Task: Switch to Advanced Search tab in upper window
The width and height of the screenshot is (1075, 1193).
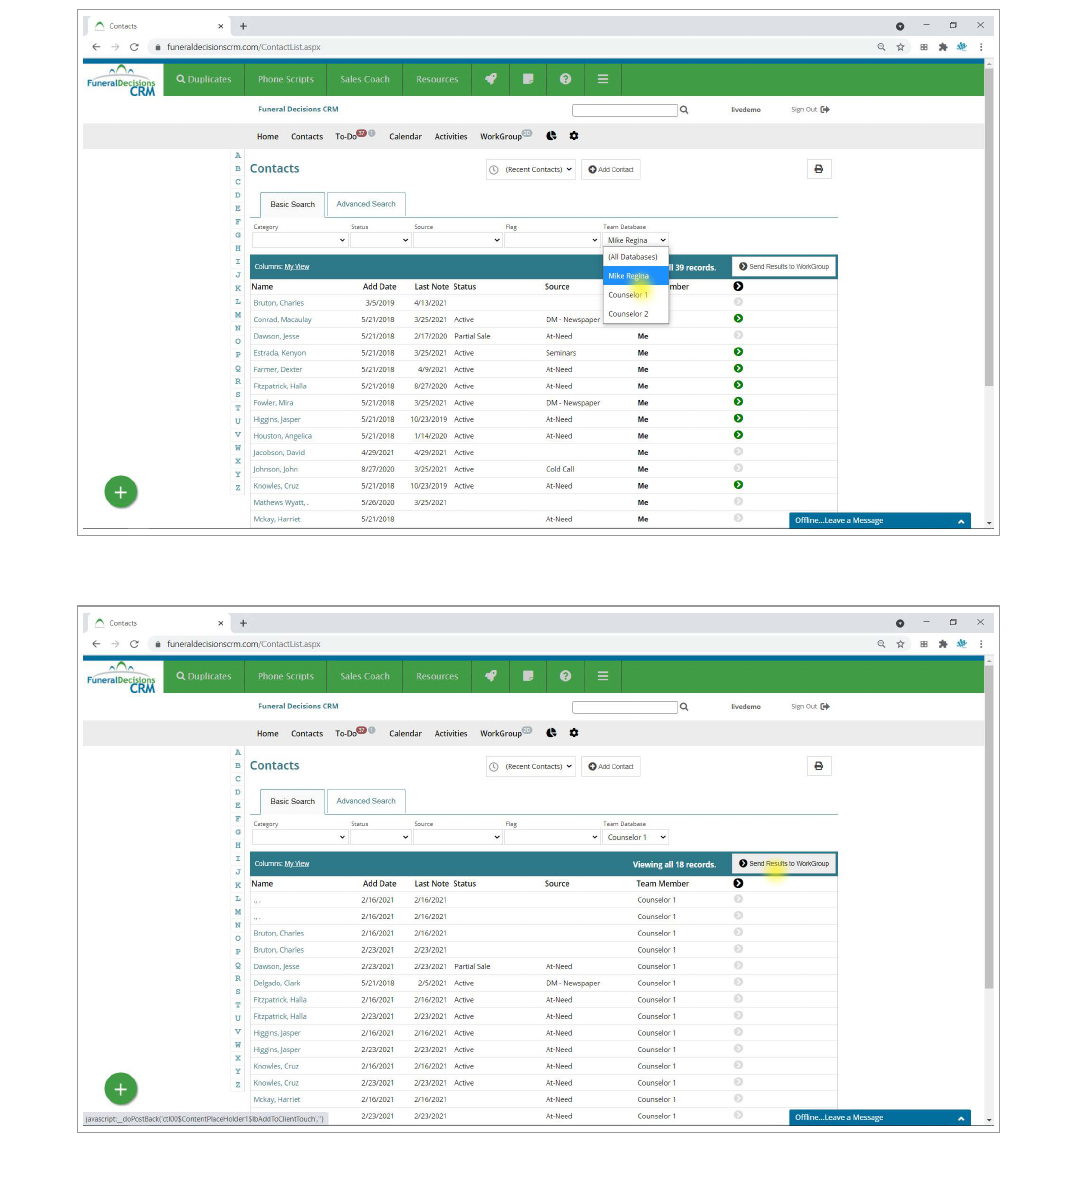Action: [x=365, y=204]
